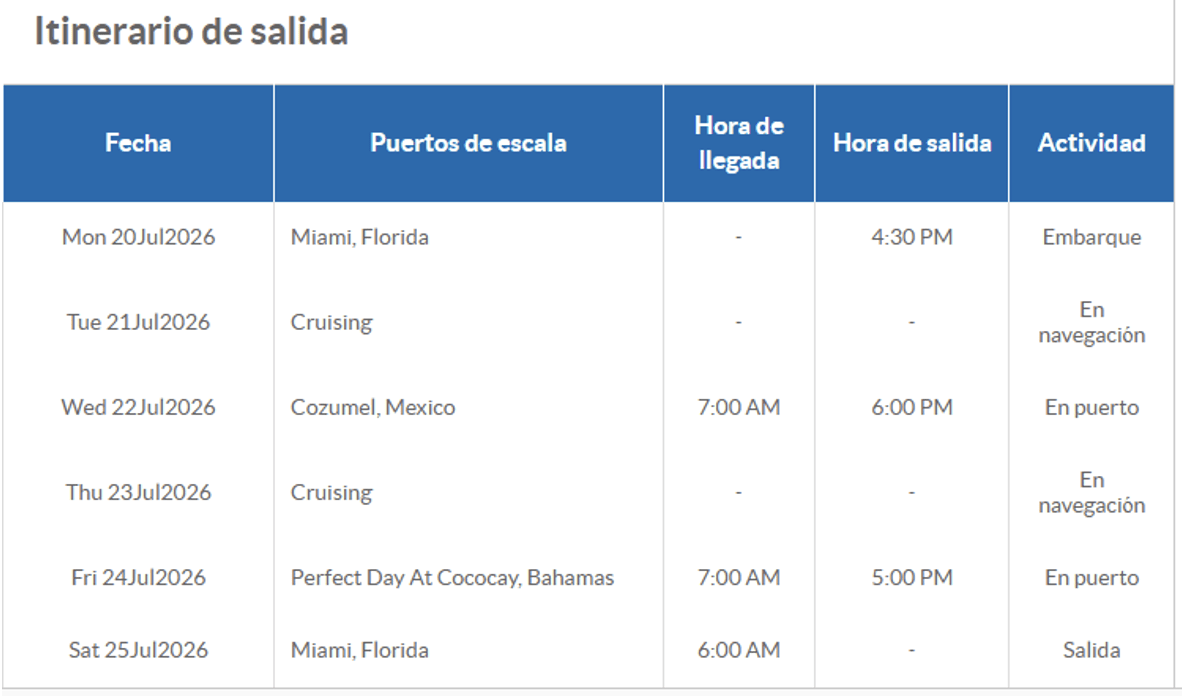This screenshot has height=696, width=1182.
Task: Click the Fecha column header
Action: (138, 143)
